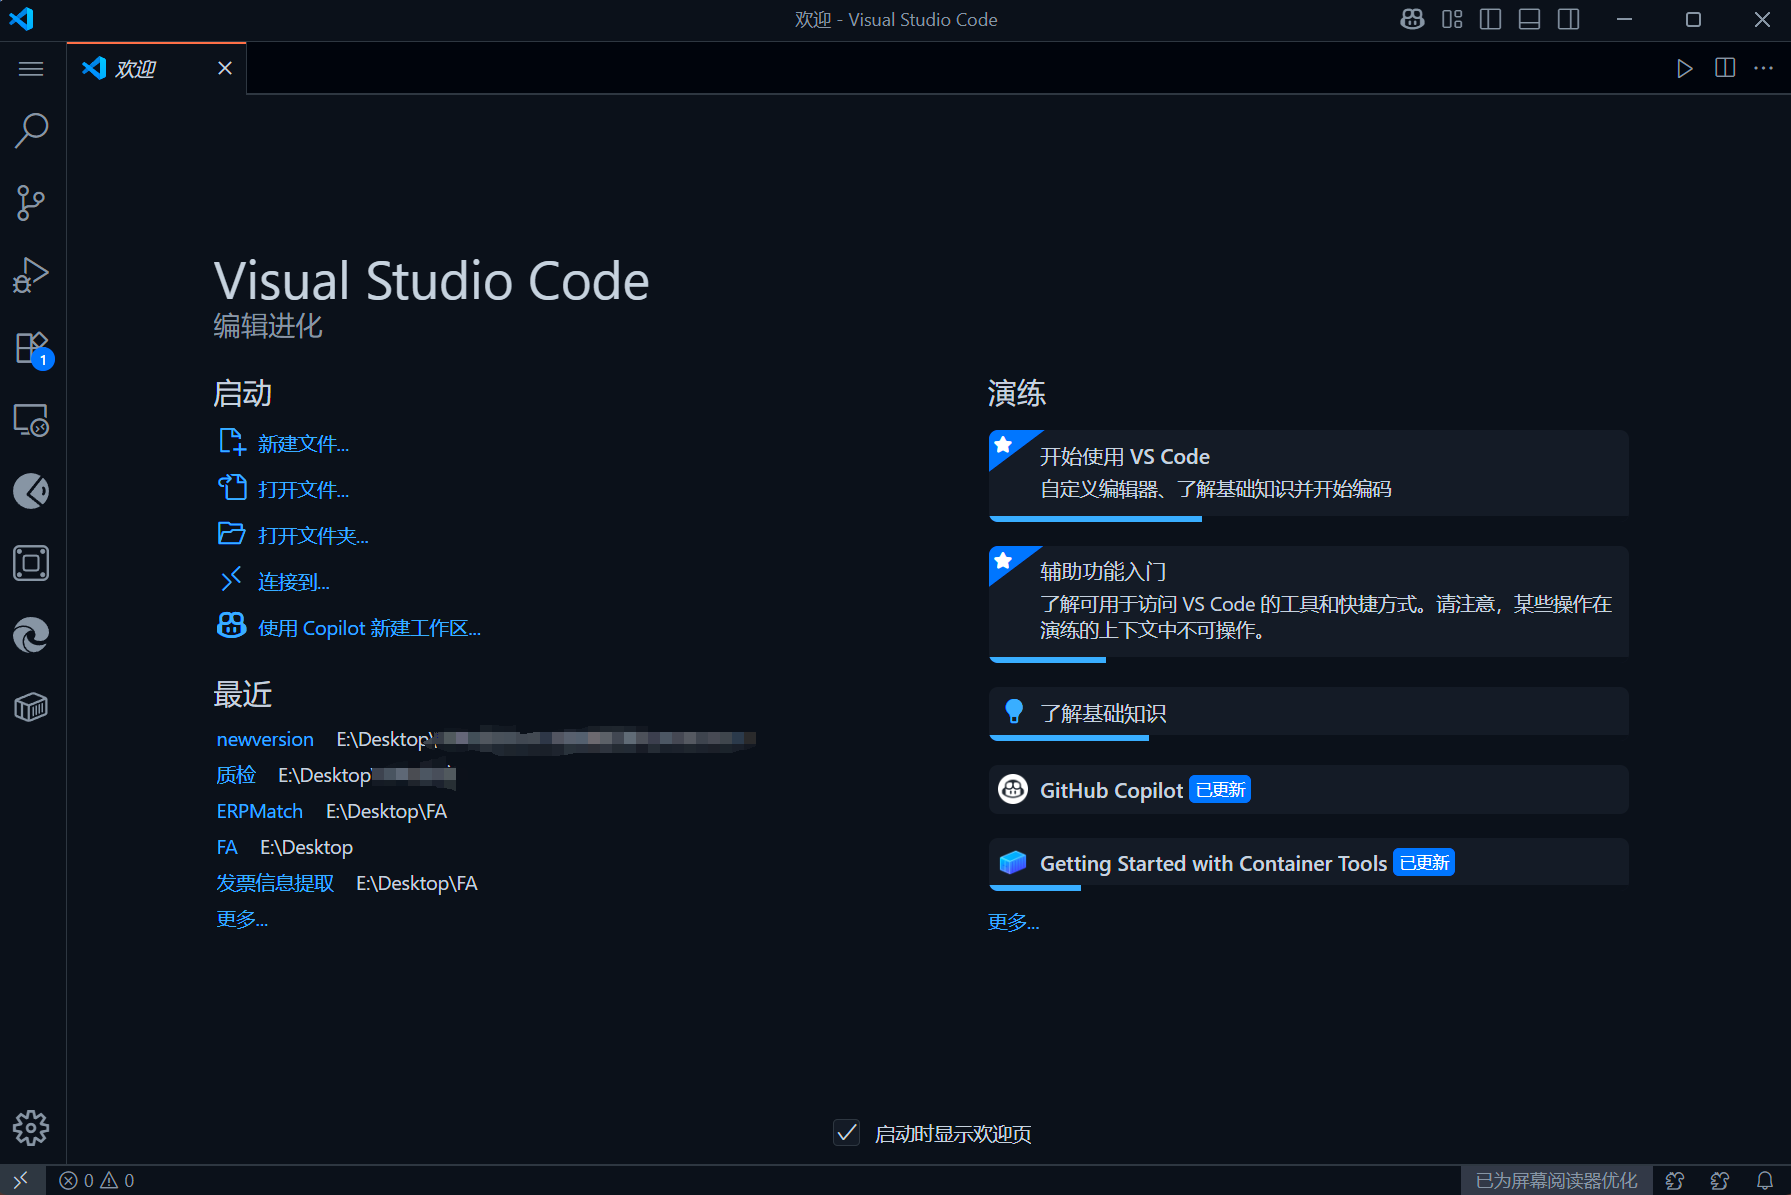Image resolution: width=1791 pixels, height=1195 pixels.
Task: Open recent folder ERPMatch
Action: (x=259, y=811)
